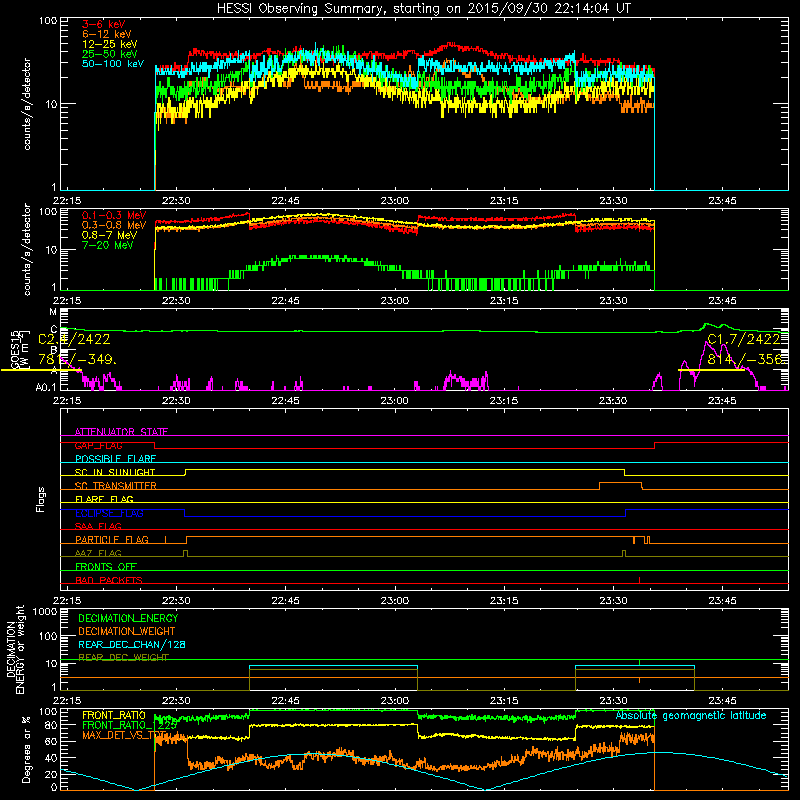
Task: Choose the 'FLARE_FLAG' label
Action: coord(104,499)
